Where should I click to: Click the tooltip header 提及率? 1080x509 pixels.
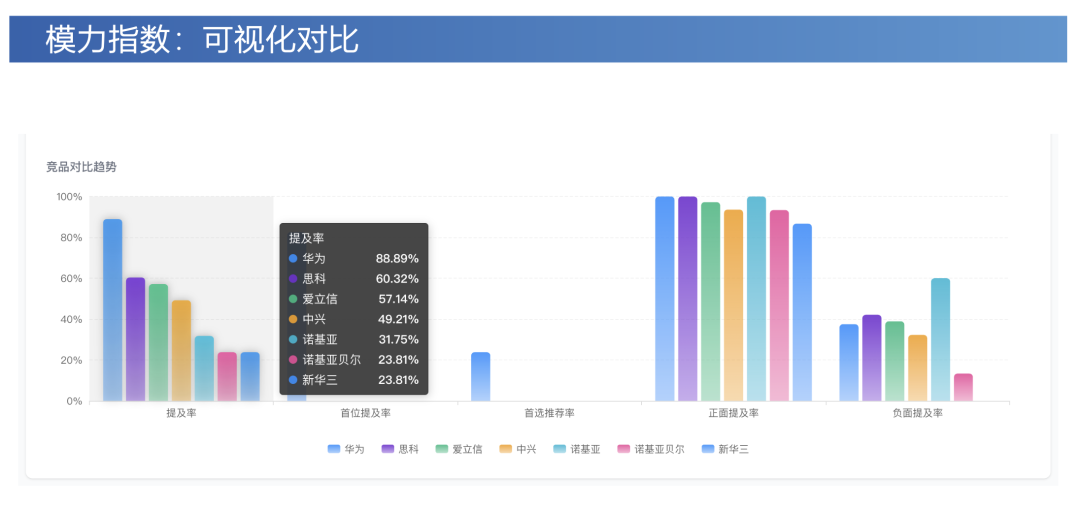coord(307,238)
